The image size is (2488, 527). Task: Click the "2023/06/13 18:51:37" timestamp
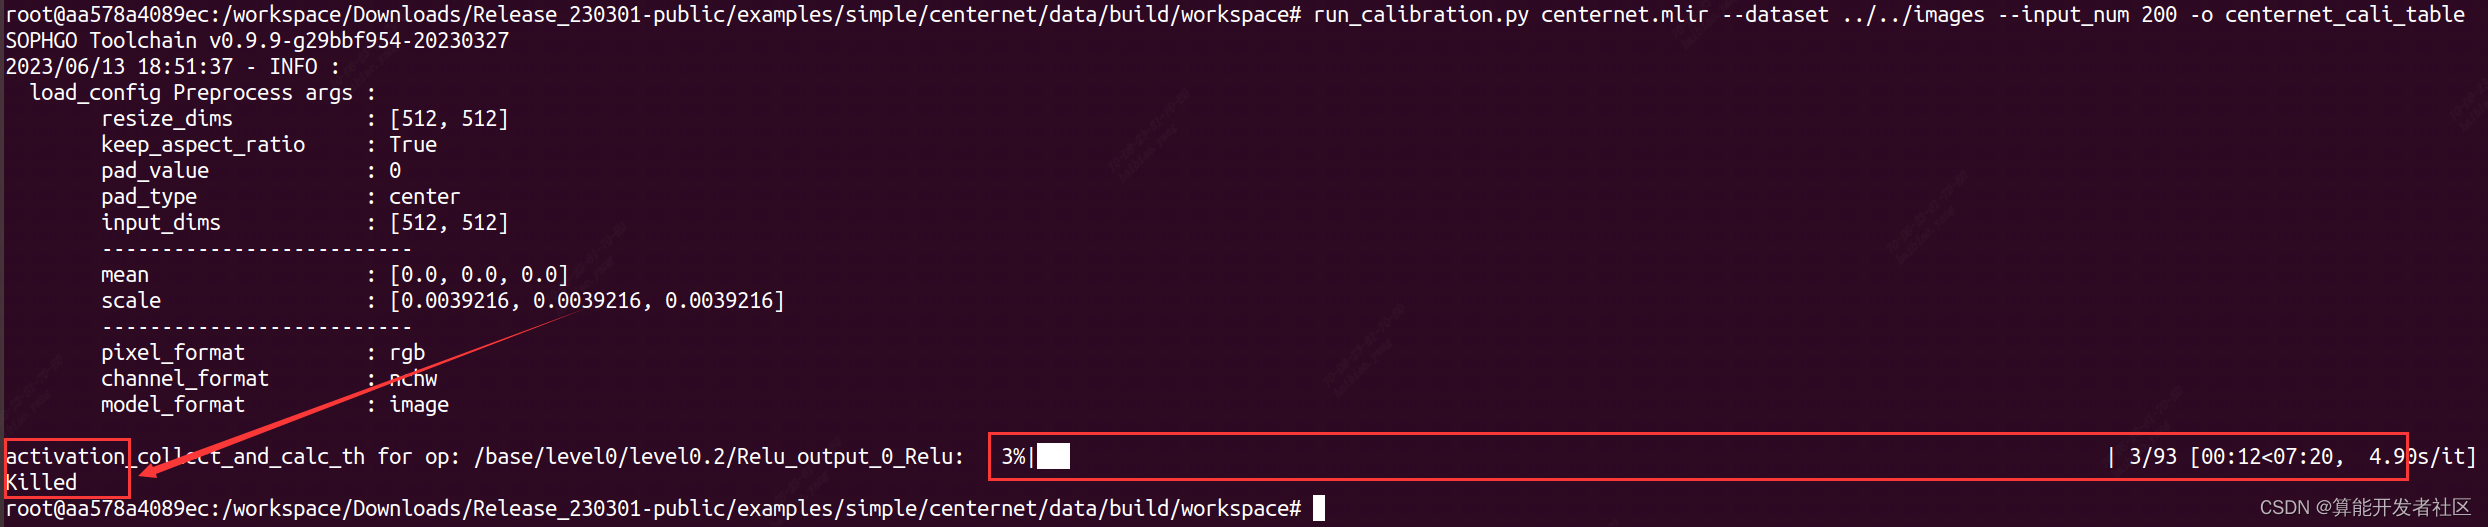click(x=119, y=67)
